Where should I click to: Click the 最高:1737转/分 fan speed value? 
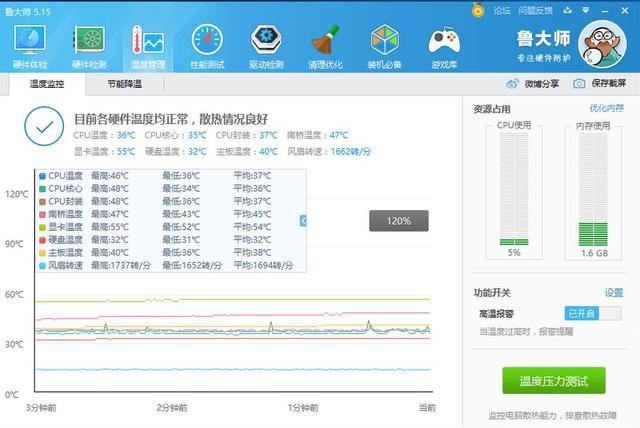pyautogui.click(x=121, y=266)
